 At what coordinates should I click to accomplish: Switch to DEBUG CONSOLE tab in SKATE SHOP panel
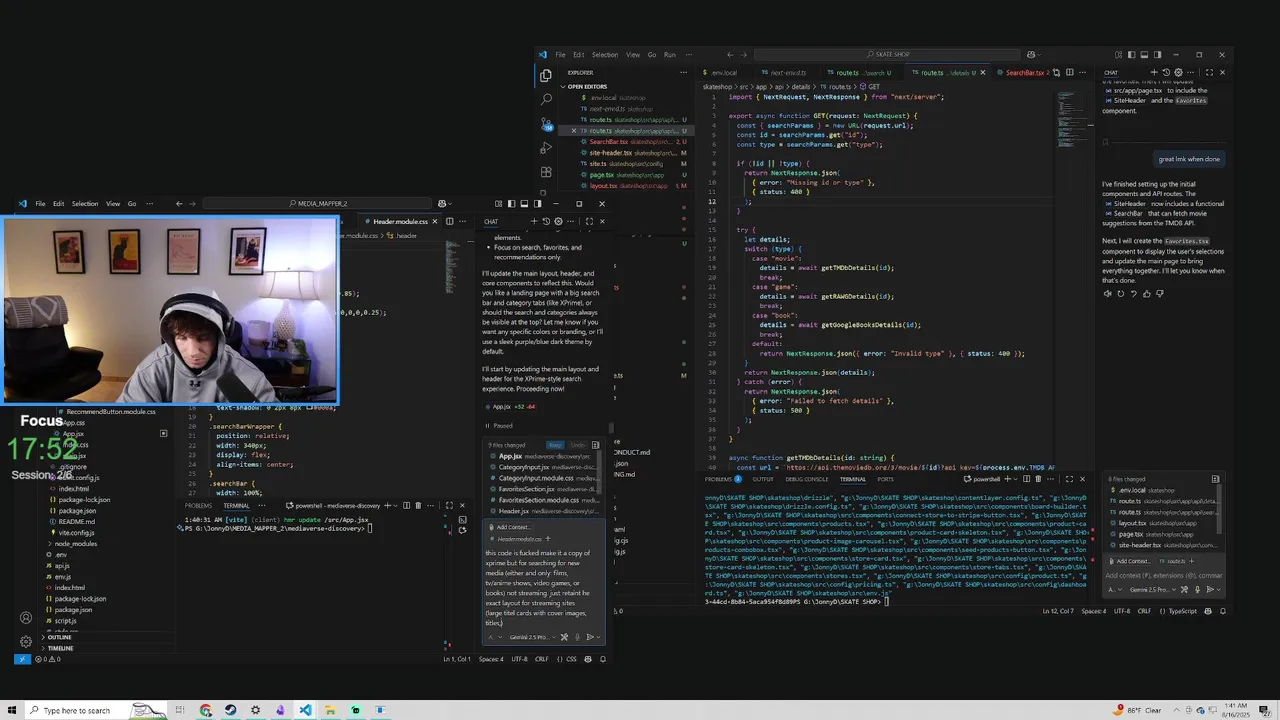[x=807, y=479]
